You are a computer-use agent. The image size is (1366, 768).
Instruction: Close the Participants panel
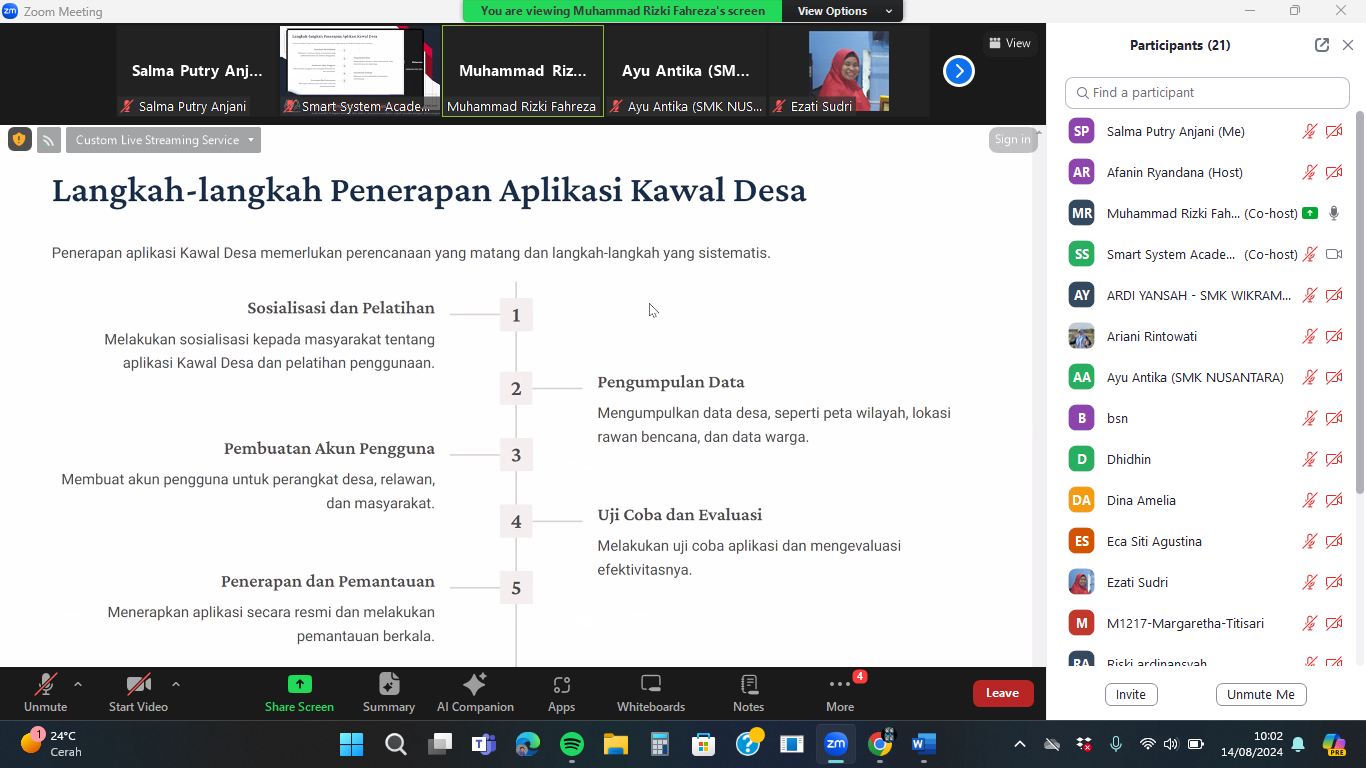pos(1348,45)
